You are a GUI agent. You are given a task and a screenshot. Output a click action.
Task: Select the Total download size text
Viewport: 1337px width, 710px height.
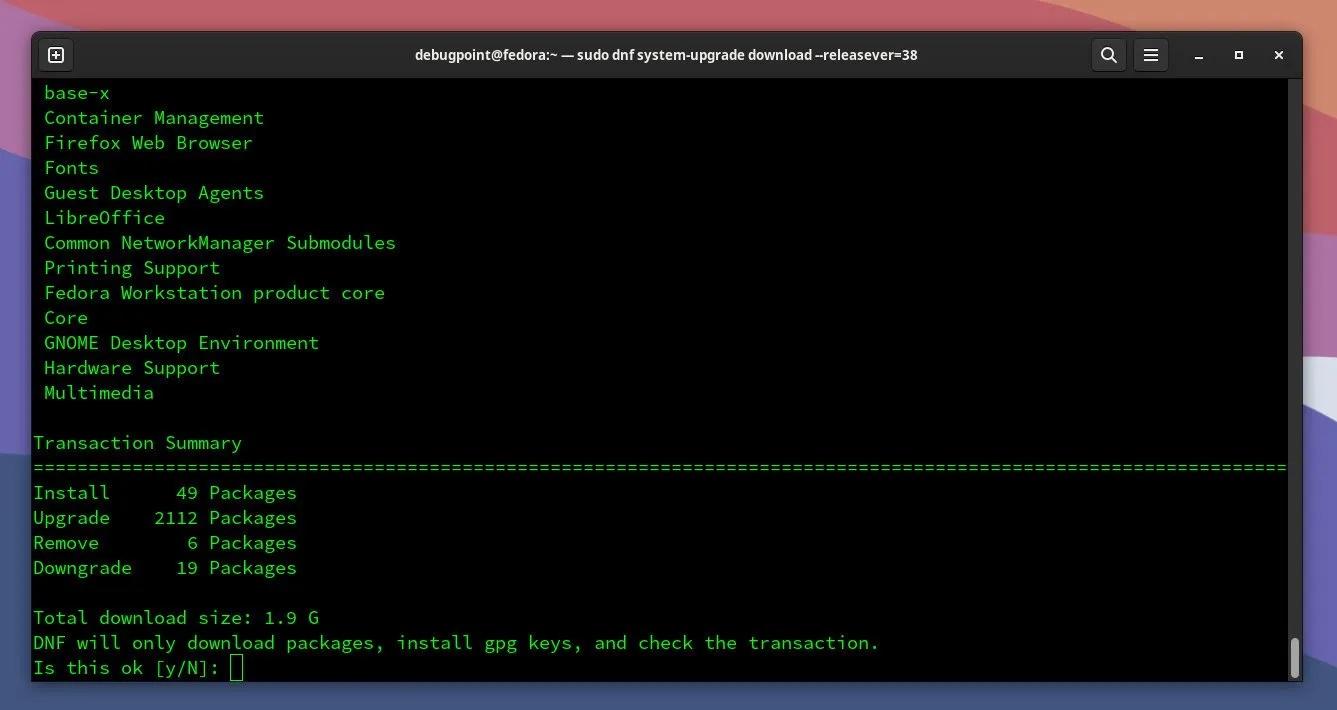click(x=176, y=617)
